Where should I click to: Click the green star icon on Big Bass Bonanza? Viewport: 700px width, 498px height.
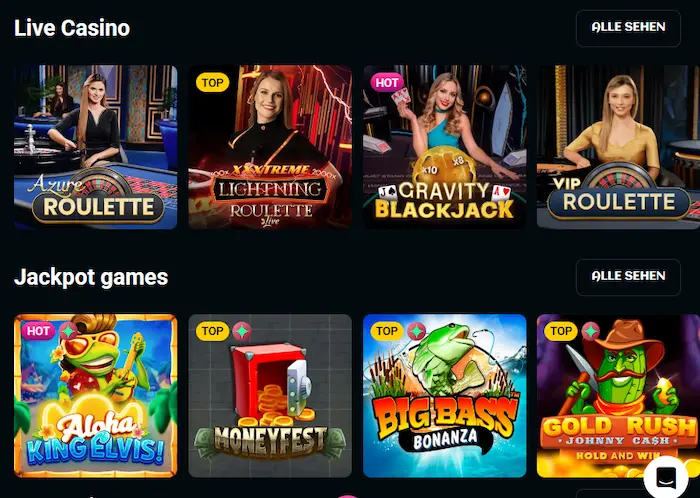pos(416,331)
